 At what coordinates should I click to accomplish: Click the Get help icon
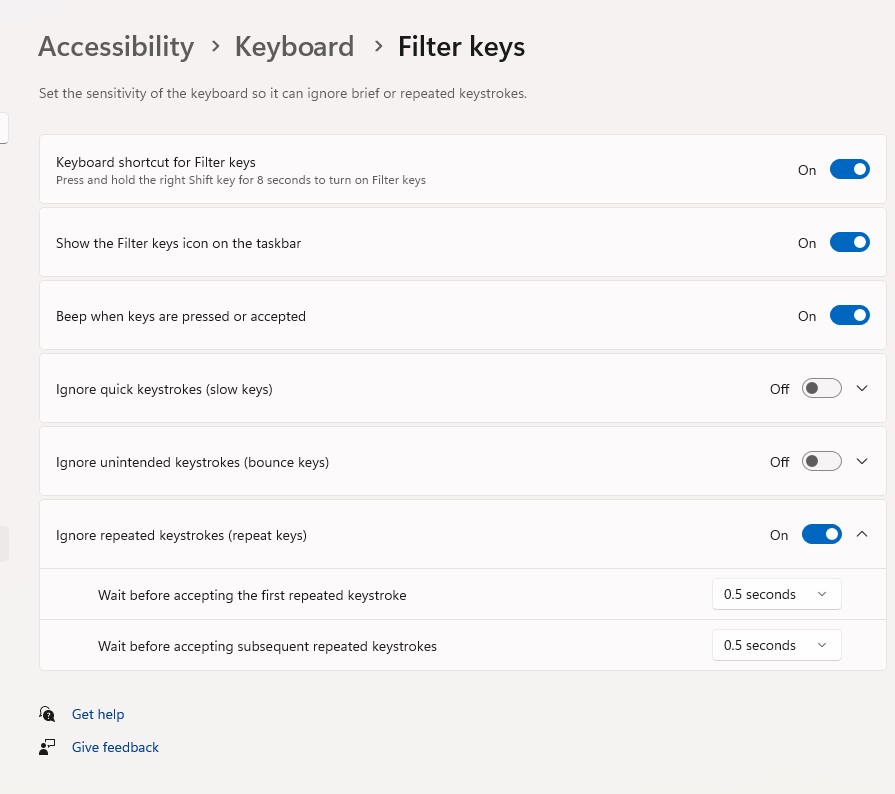(47, 714)
